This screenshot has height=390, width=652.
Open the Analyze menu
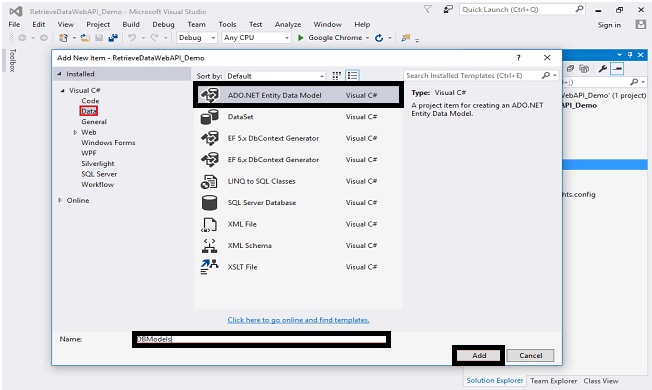point(288,25)
